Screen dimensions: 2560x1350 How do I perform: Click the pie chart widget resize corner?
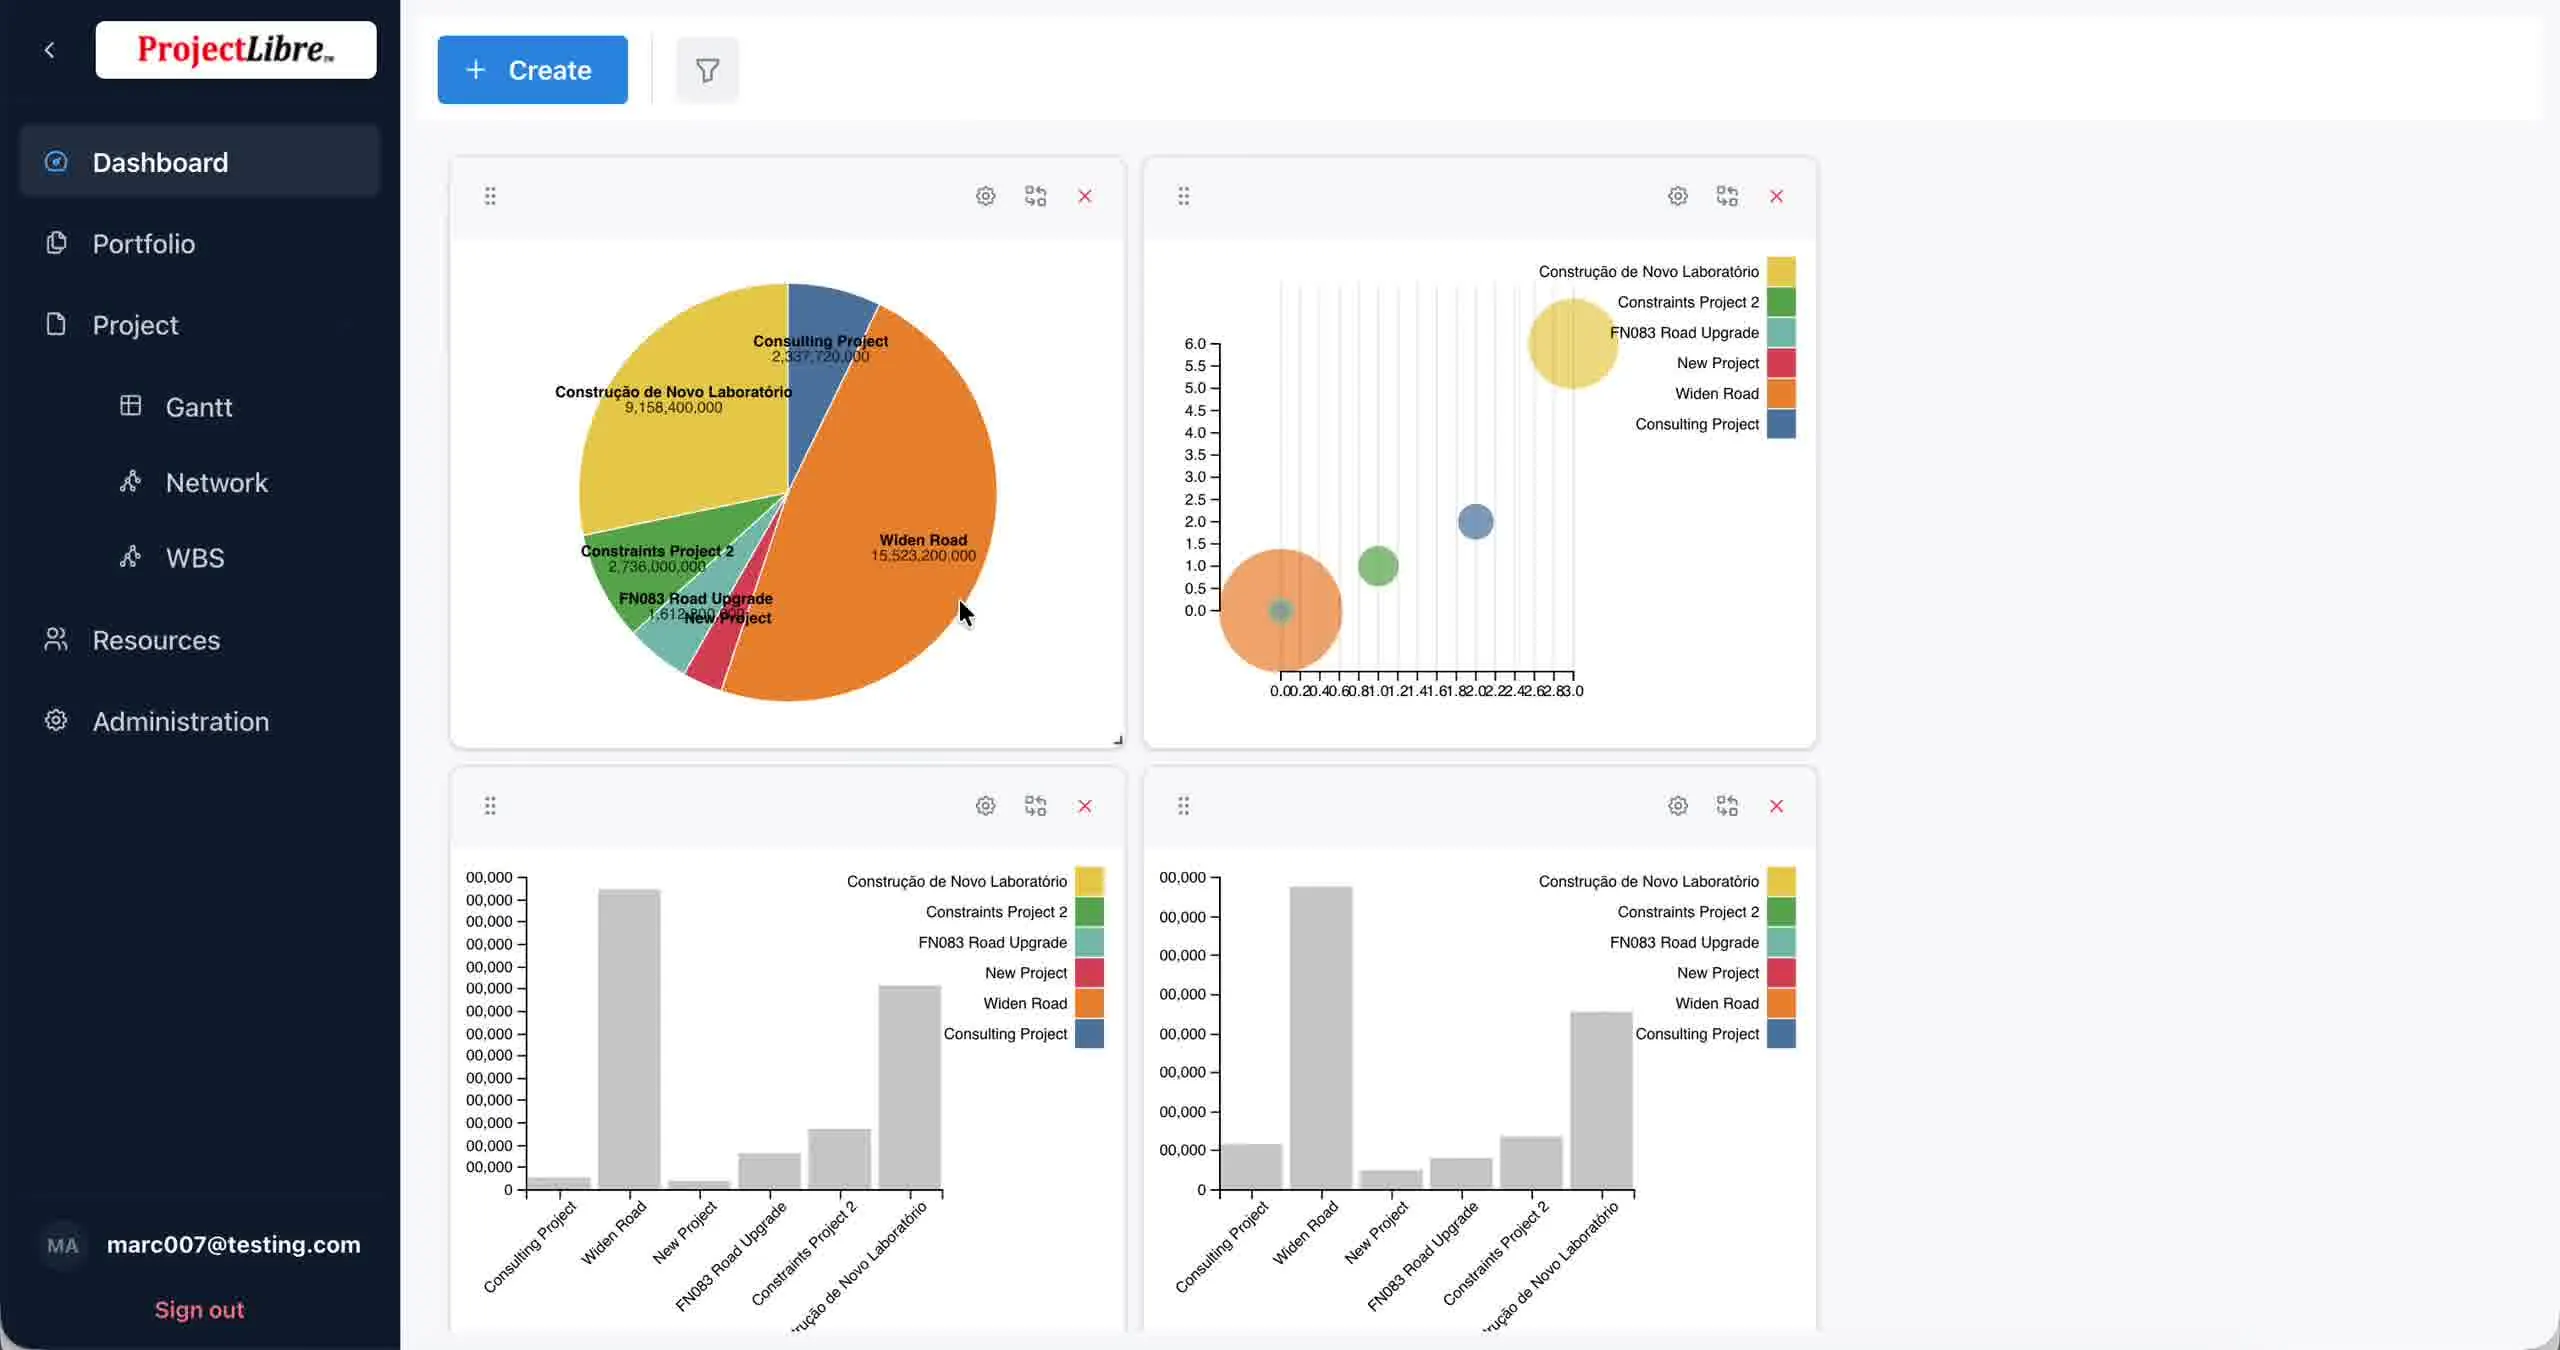tap(1118, 740)
